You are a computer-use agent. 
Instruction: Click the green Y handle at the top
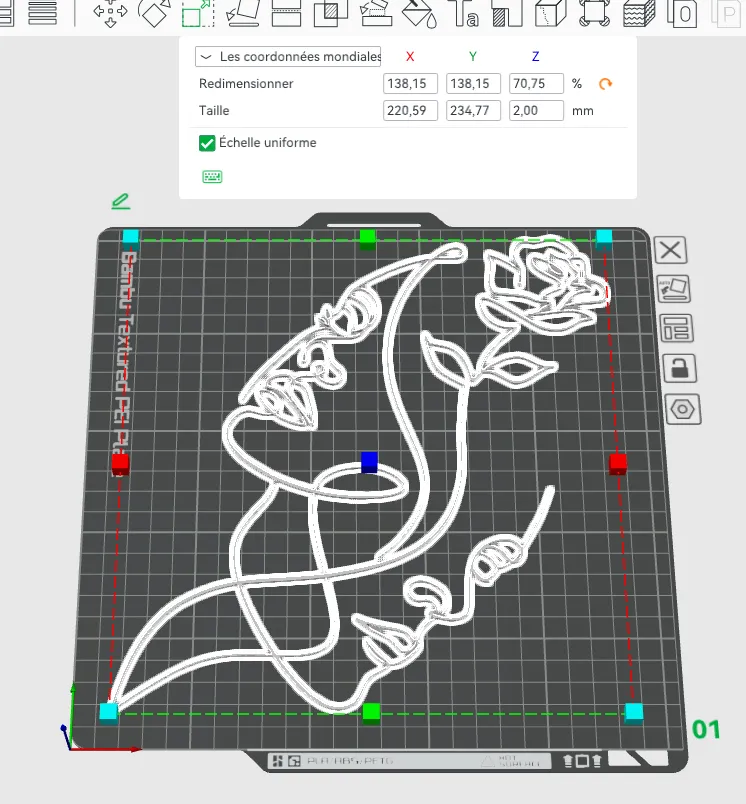click(x=368, y=240)
